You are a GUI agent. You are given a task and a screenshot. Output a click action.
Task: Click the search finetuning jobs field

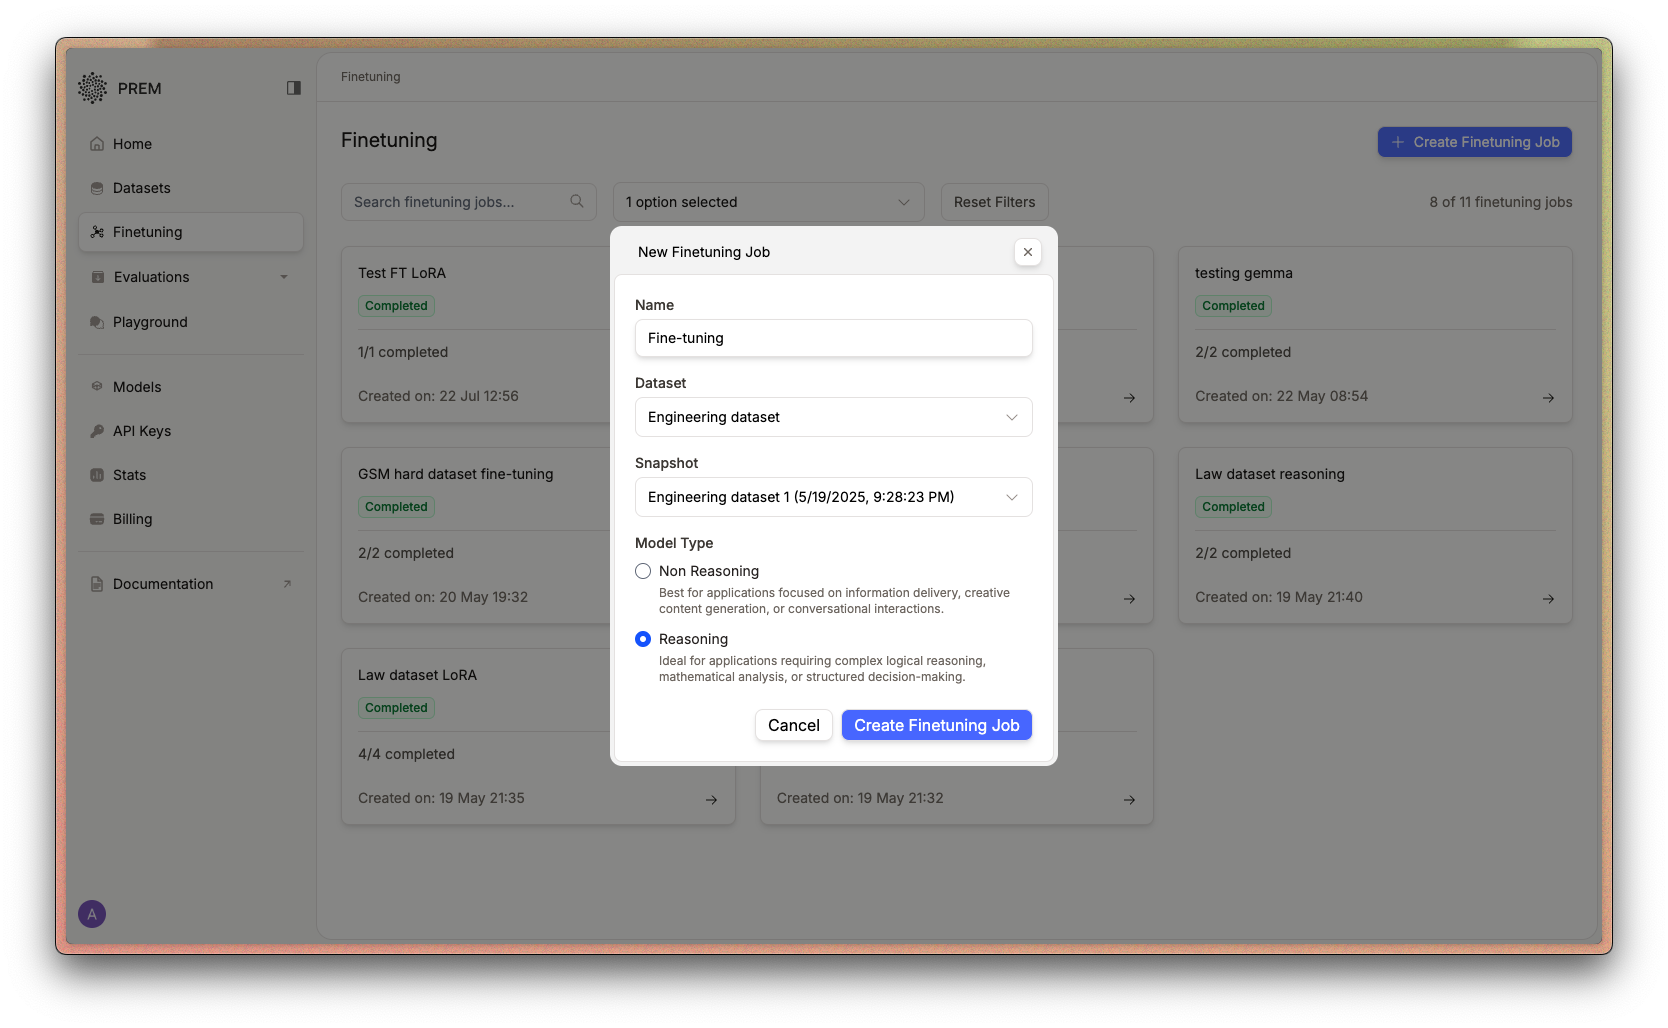[x=469, y=202]
